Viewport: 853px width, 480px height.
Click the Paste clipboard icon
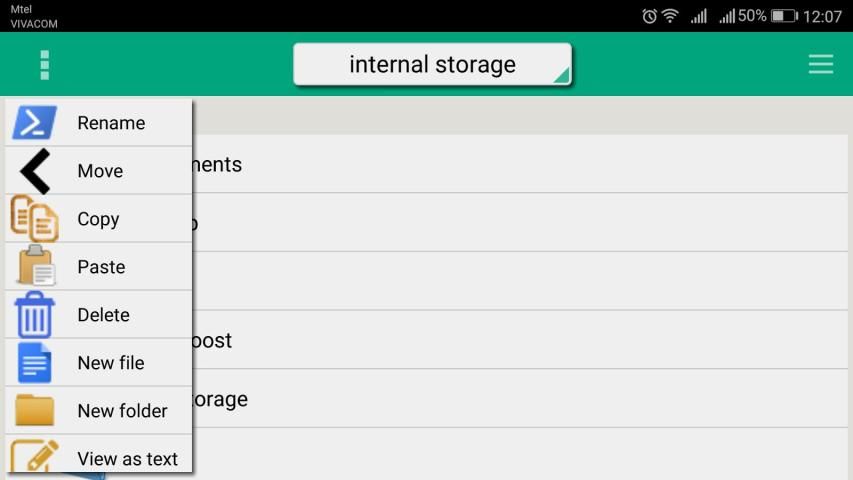pos(35,266)
